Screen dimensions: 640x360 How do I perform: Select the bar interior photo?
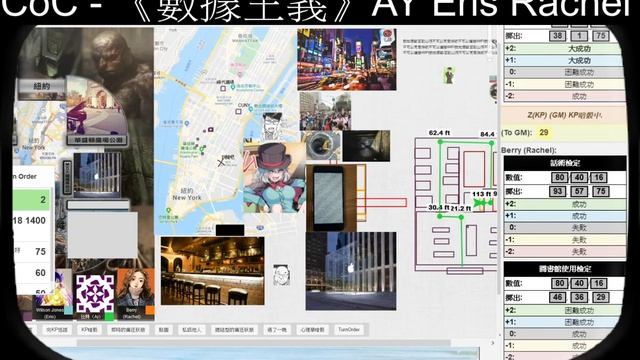pos(212,271)
